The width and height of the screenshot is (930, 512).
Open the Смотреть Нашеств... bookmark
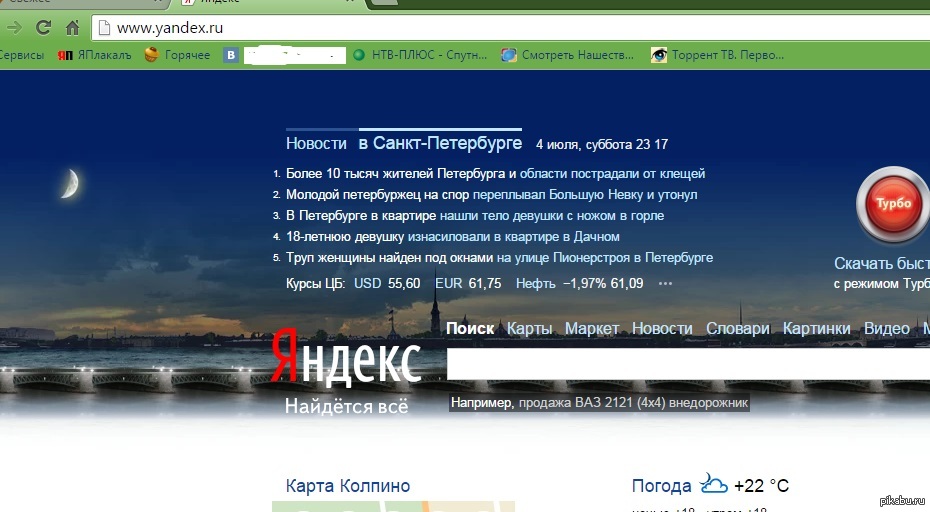(x=568, y=55)
